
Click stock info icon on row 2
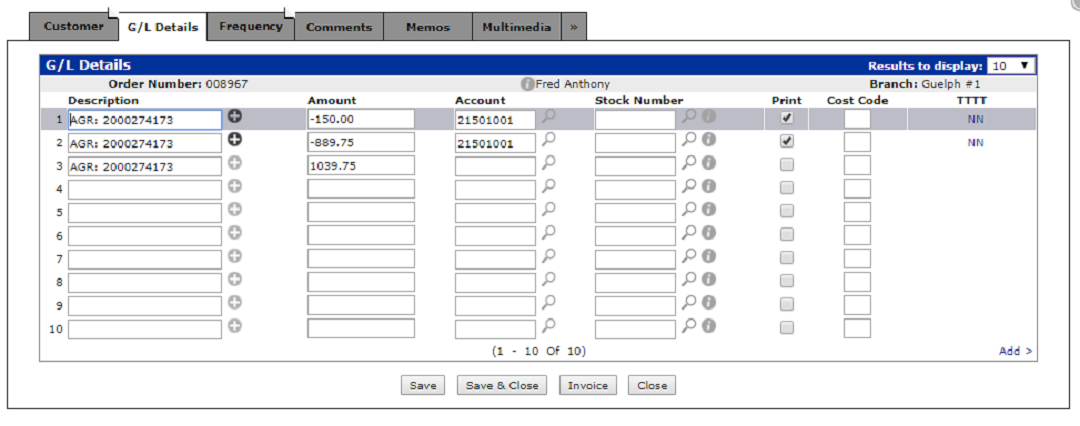[709, 141]
